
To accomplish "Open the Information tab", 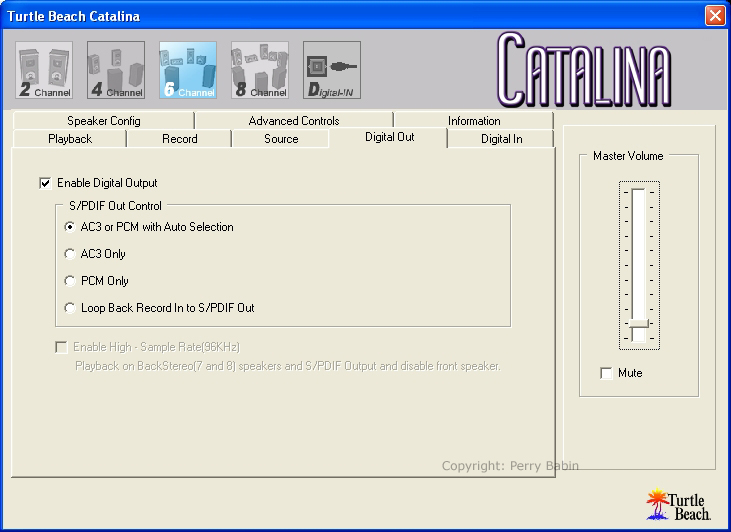I will (x=474, y=121).
